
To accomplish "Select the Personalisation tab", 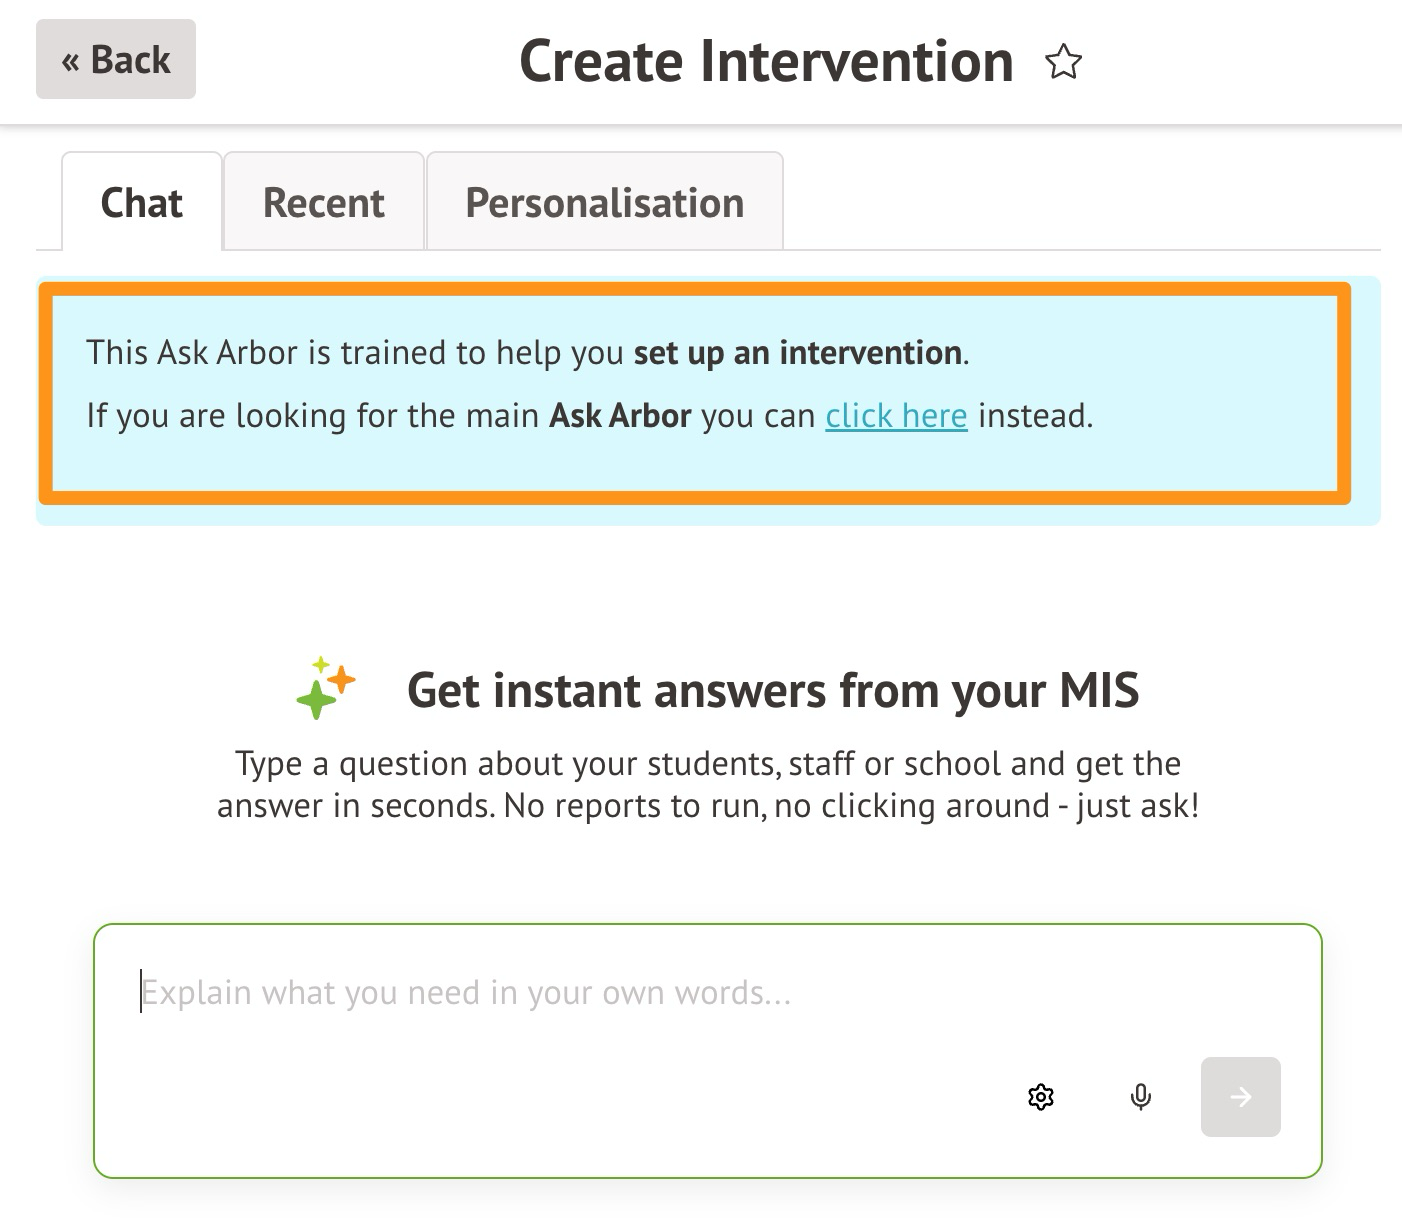I will [604, 203].
